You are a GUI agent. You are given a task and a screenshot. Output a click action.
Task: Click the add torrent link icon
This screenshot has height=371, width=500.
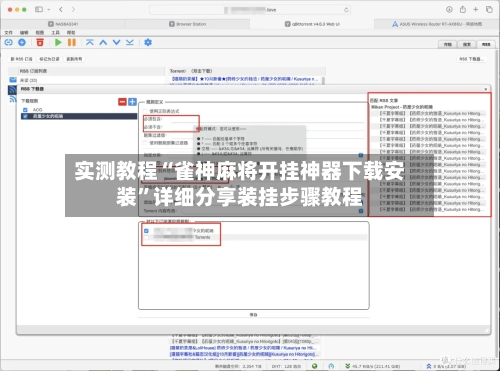[x=9, y=42]
